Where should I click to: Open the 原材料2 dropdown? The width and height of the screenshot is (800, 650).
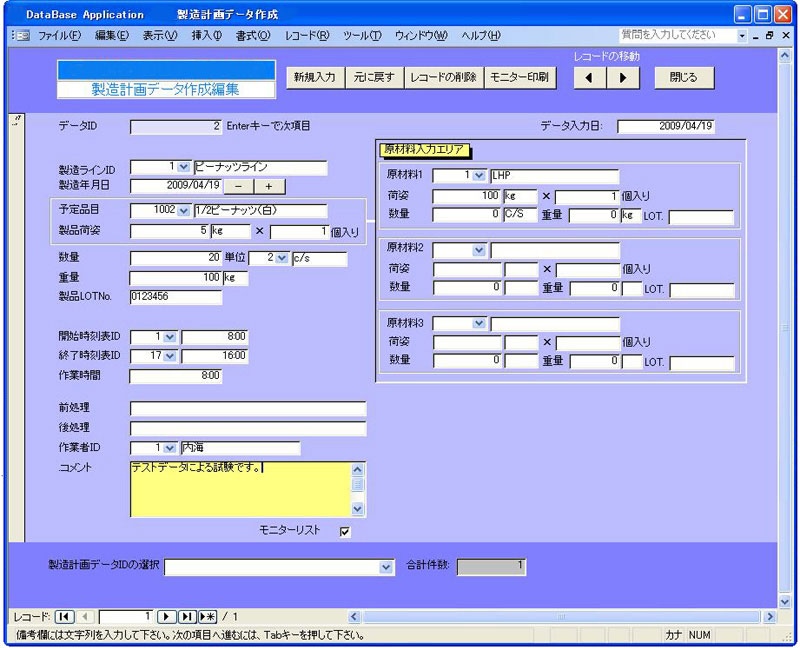pos(479,251)
